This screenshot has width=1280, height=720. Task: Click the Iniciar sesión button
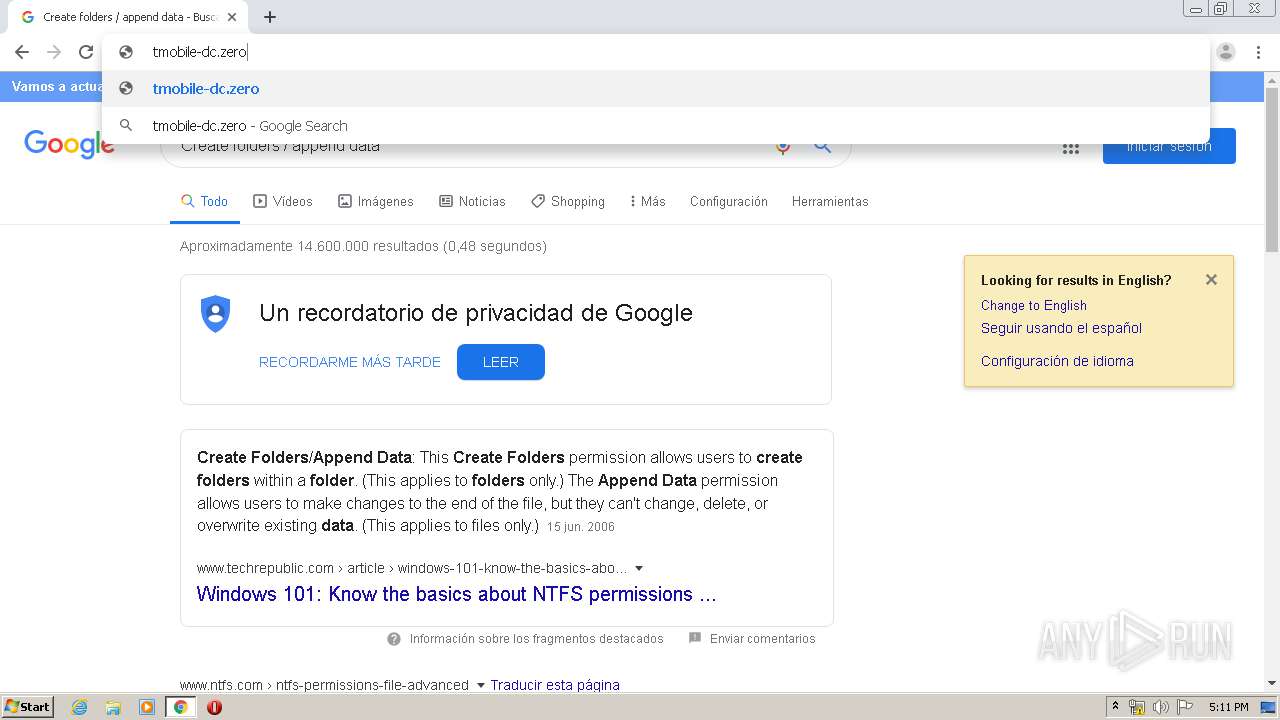pyautogui.click(x=1169, y=146)
